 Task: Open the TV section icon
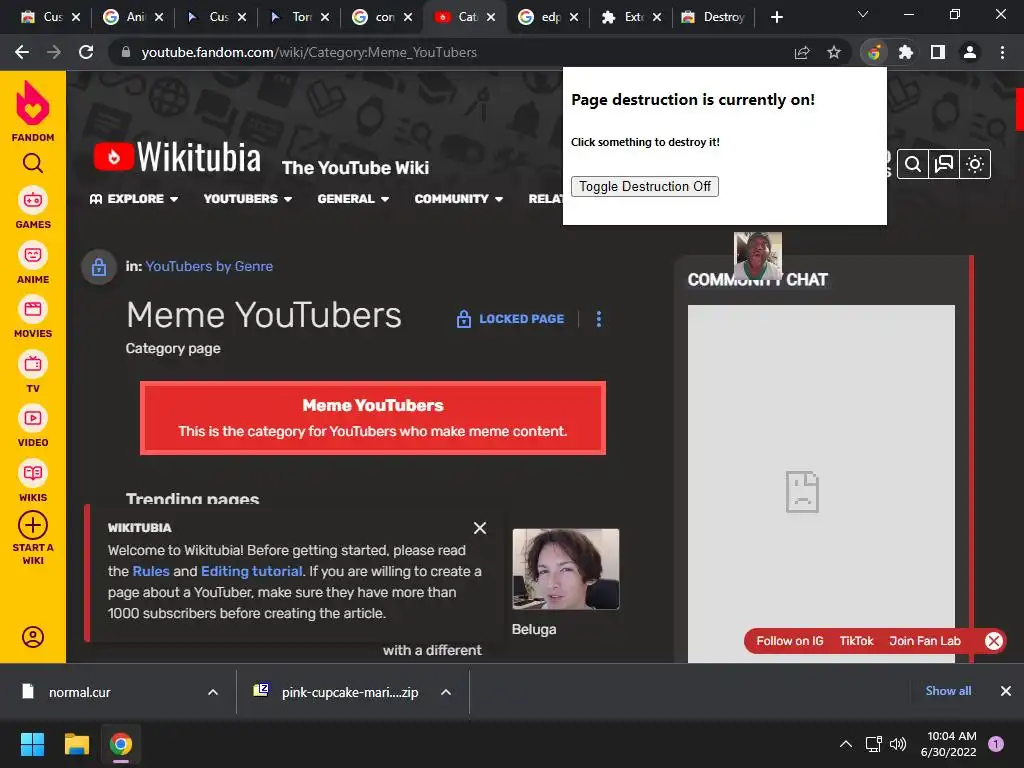point(33,364)
